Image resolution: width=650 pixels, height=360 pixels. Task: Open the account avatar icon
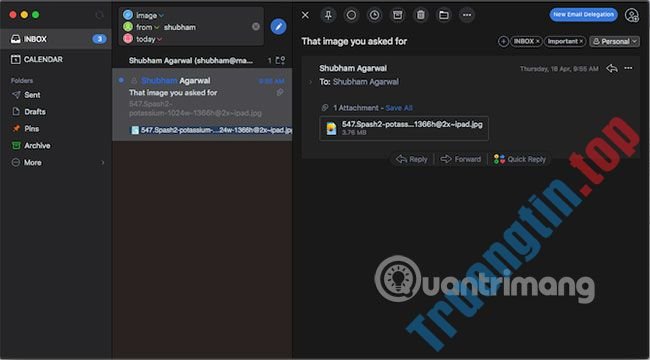tap(631, 15)
